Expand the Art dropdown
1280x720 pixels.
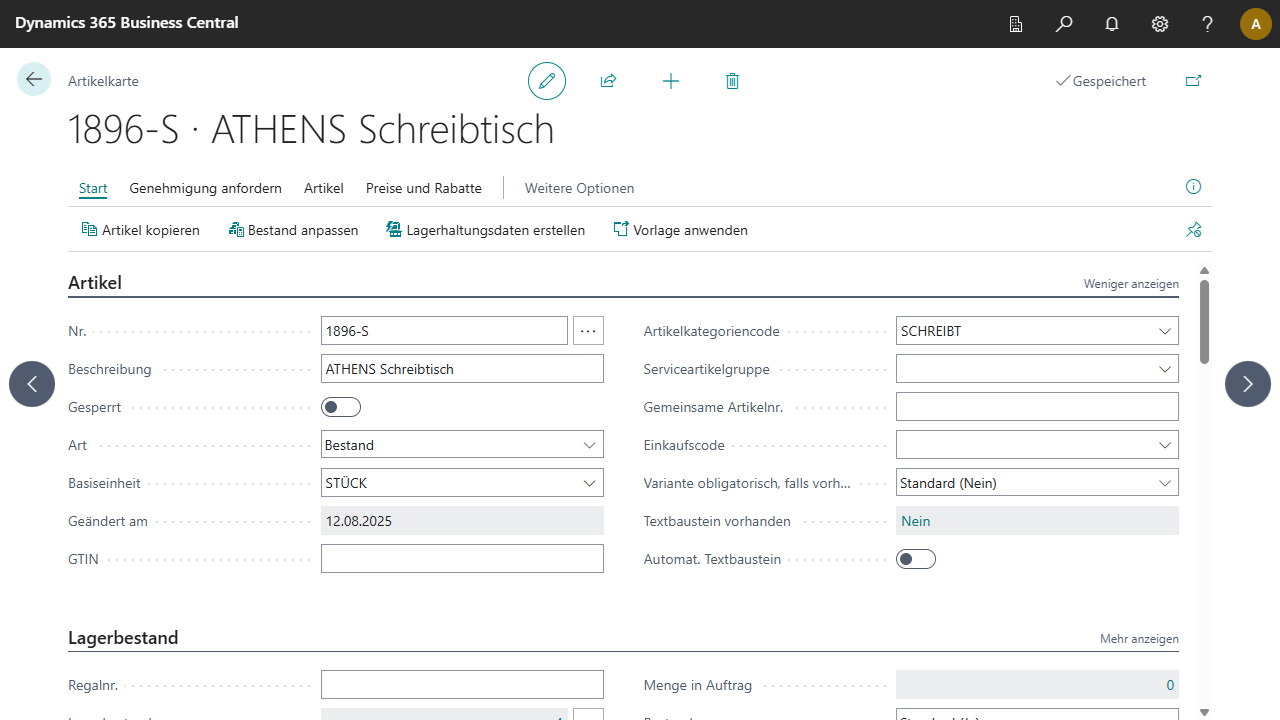click(x=589, y=445)
